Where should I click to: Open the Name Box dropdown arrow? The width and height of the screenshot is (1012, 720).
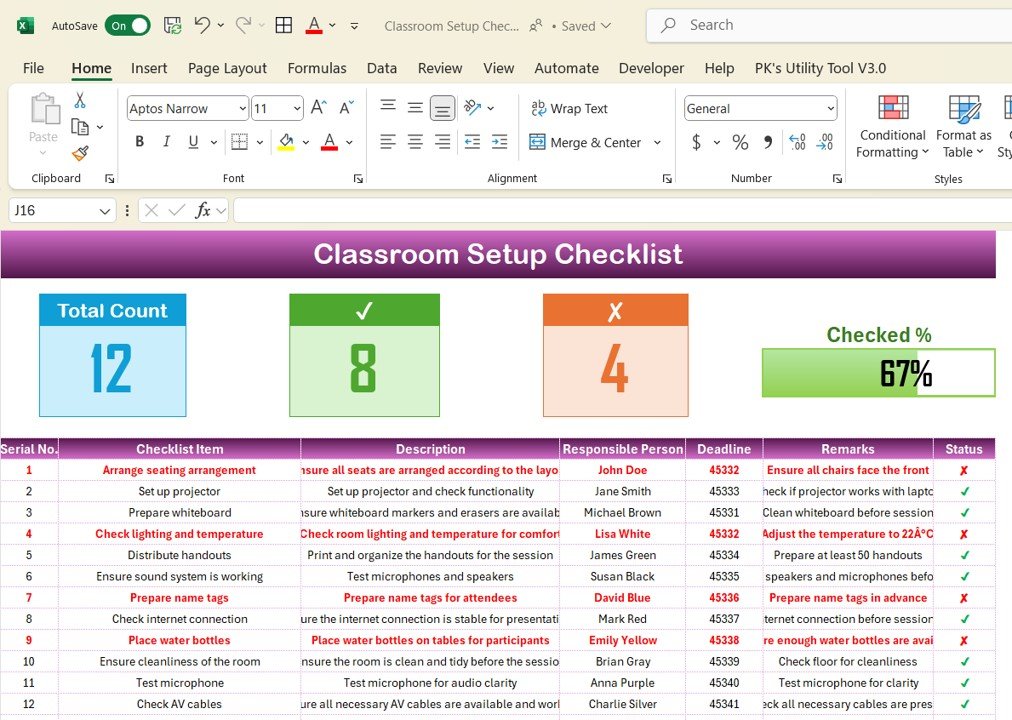(x=105, y=211)
